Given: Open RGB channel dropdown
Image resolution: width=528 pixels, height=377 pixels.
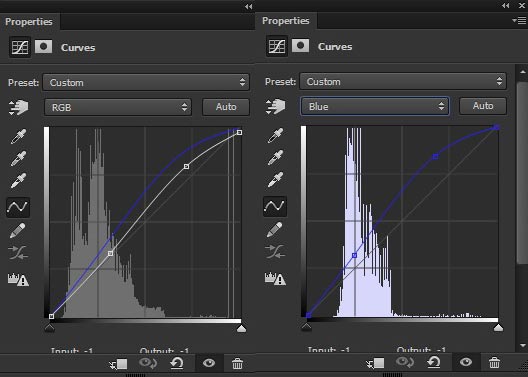Looking at the screenshot, I should pyautogui.click(x=118, y=107).
